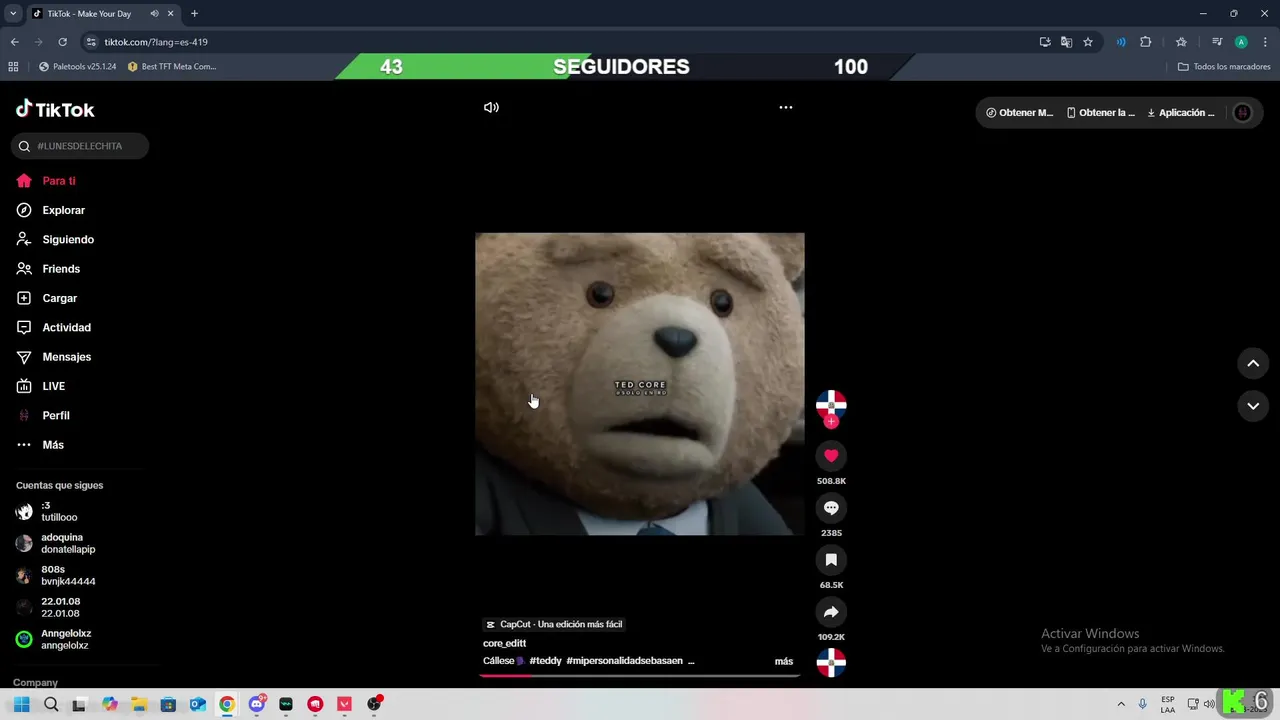Image resolution: width=1280 pixels, height=720 pixels.
Task: Click the Obtener M... button
Action: (x=1020, y=113)
